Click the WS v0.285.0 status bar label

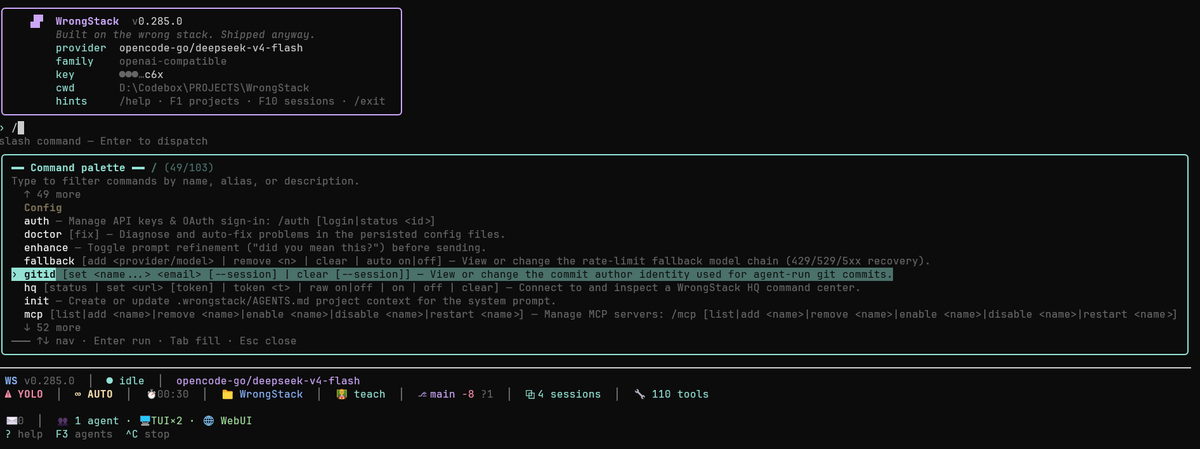40,381
